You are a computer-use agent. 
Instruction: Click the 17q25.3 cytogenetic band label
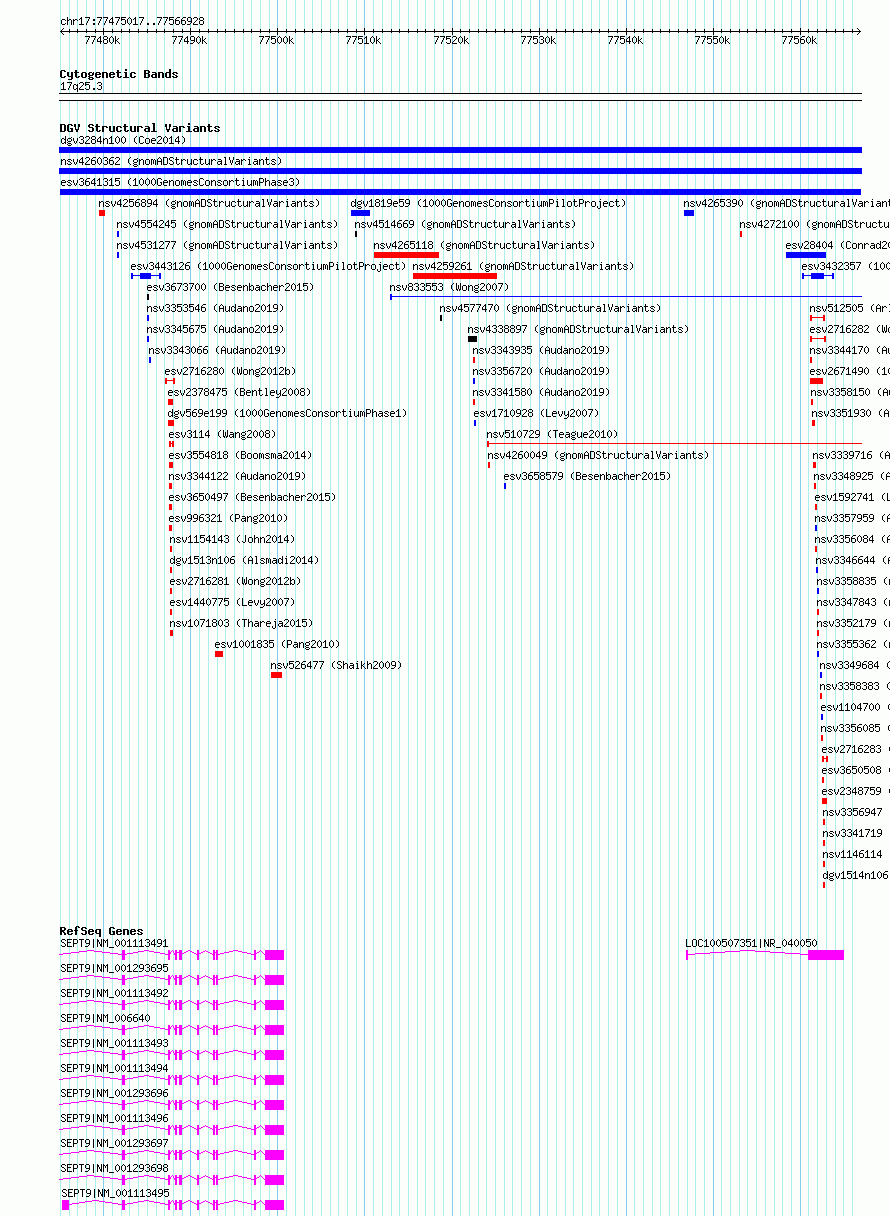(x=81, y=86)
